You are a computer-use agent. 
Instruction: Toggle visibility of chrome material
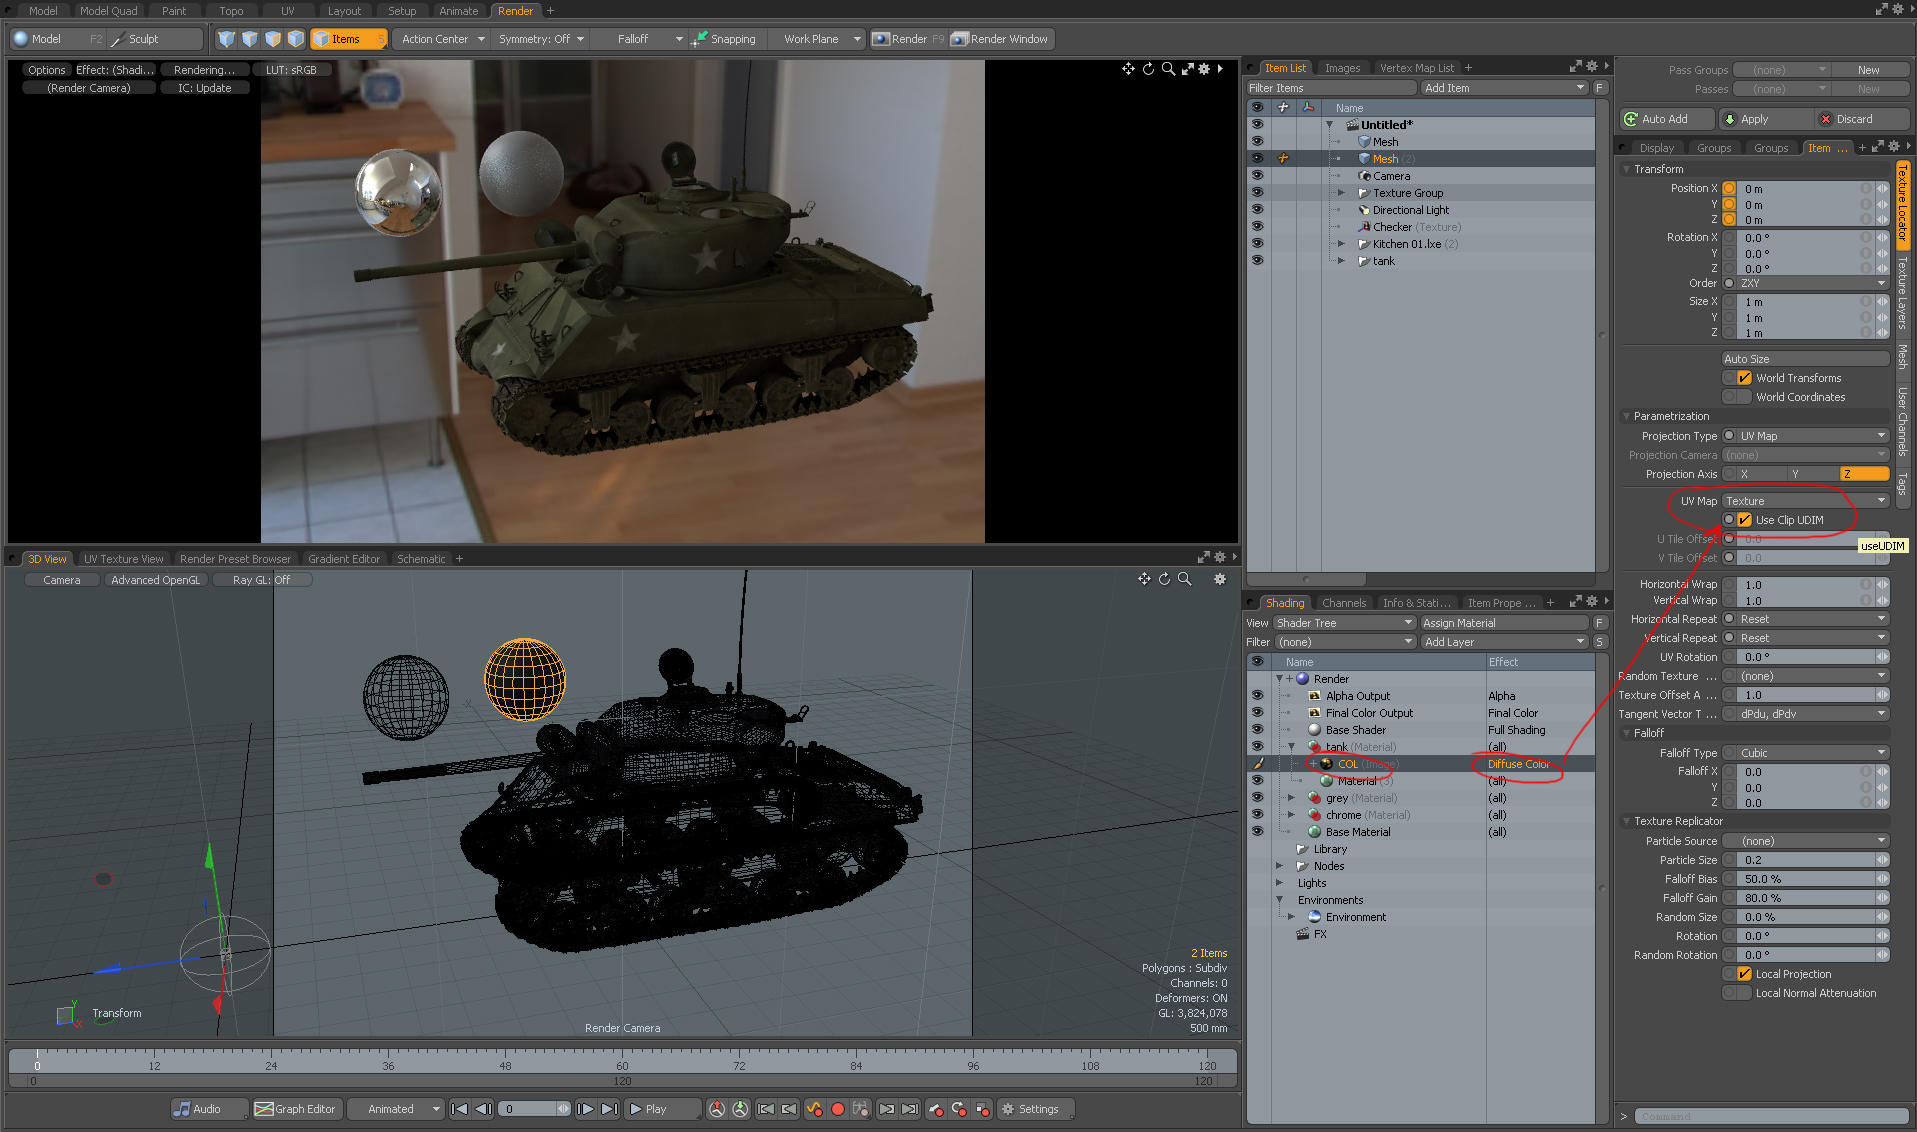tap(1257, 814)
